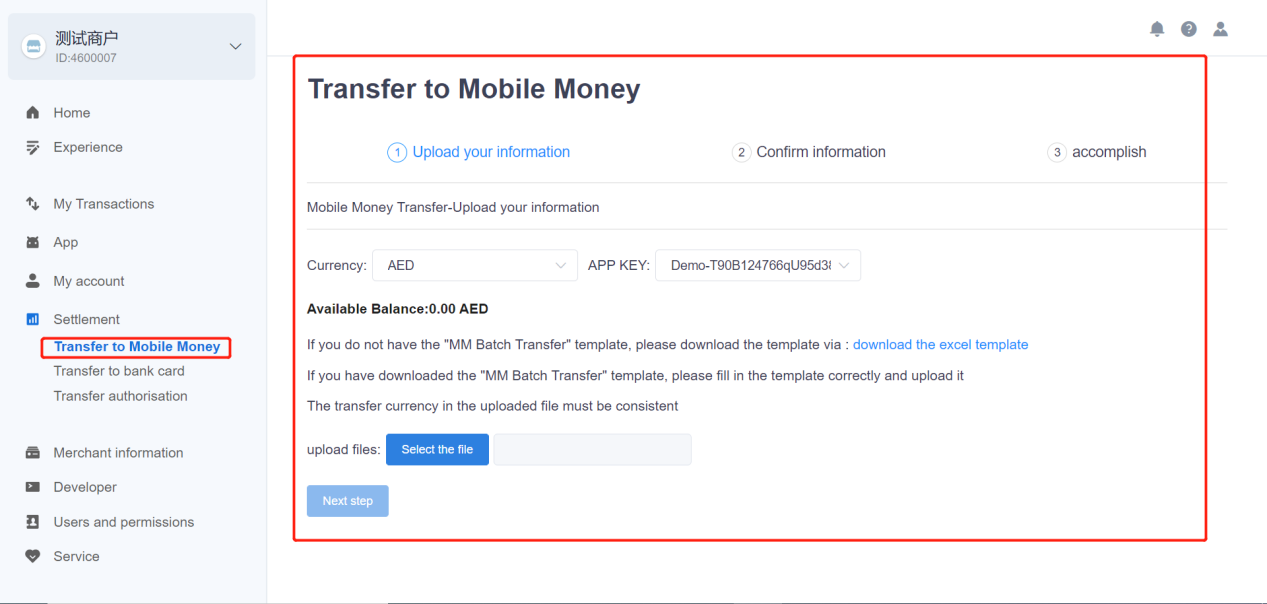Open Experience menu item

[88, 147]
